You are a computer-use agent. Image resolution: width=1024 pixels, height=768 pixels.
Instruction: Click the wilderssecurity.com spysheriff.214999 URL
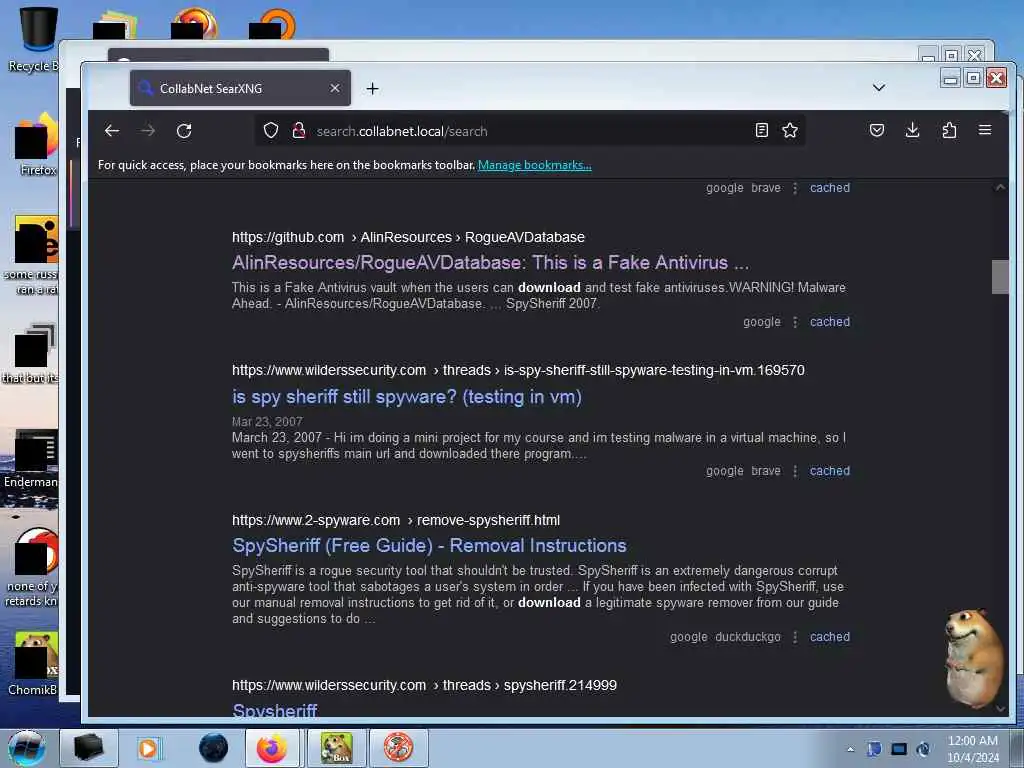point(424,686)
